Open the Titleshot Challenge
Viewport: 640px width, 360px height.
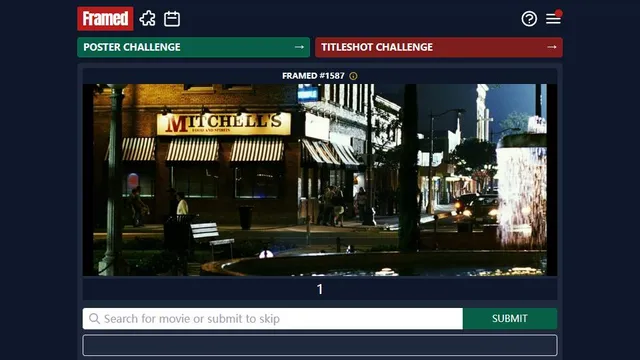[439, 47]
